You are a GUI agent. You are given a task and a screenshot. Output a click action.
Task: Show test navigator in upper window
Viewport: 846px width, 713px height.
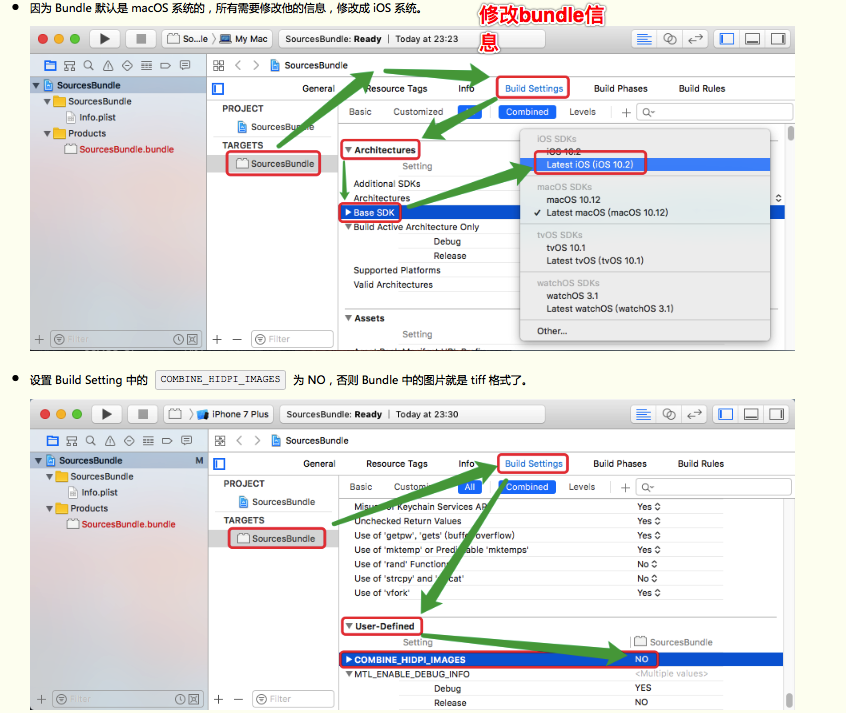[x=127, y=66]
